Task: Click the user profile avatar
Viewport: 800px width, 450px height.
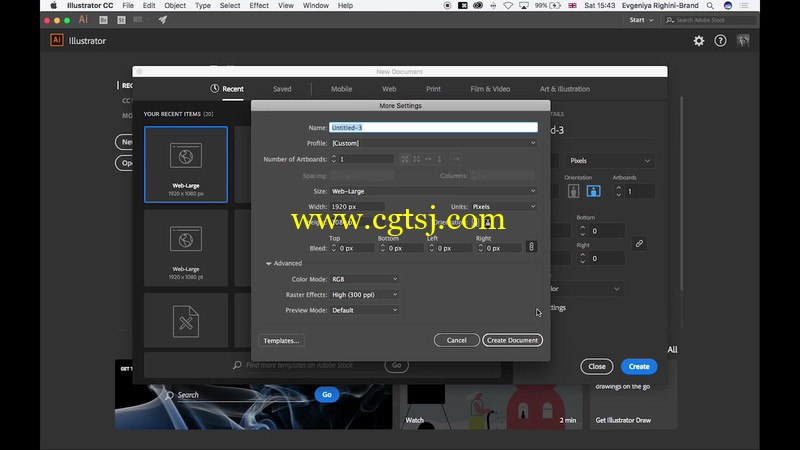Action: (x=743, y=41)
